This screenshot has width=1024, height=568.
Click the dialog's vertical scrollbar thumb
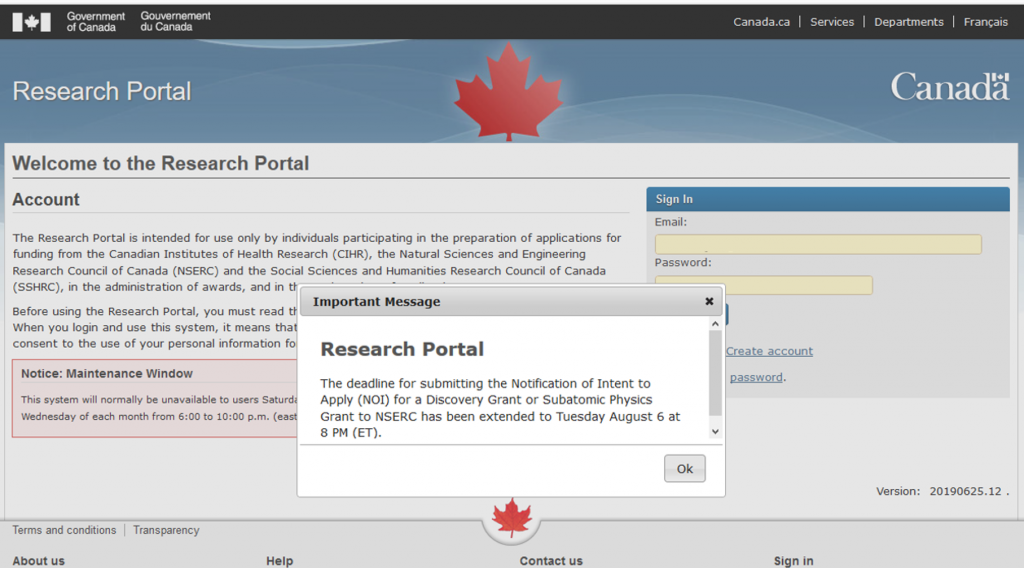[715, 373]
